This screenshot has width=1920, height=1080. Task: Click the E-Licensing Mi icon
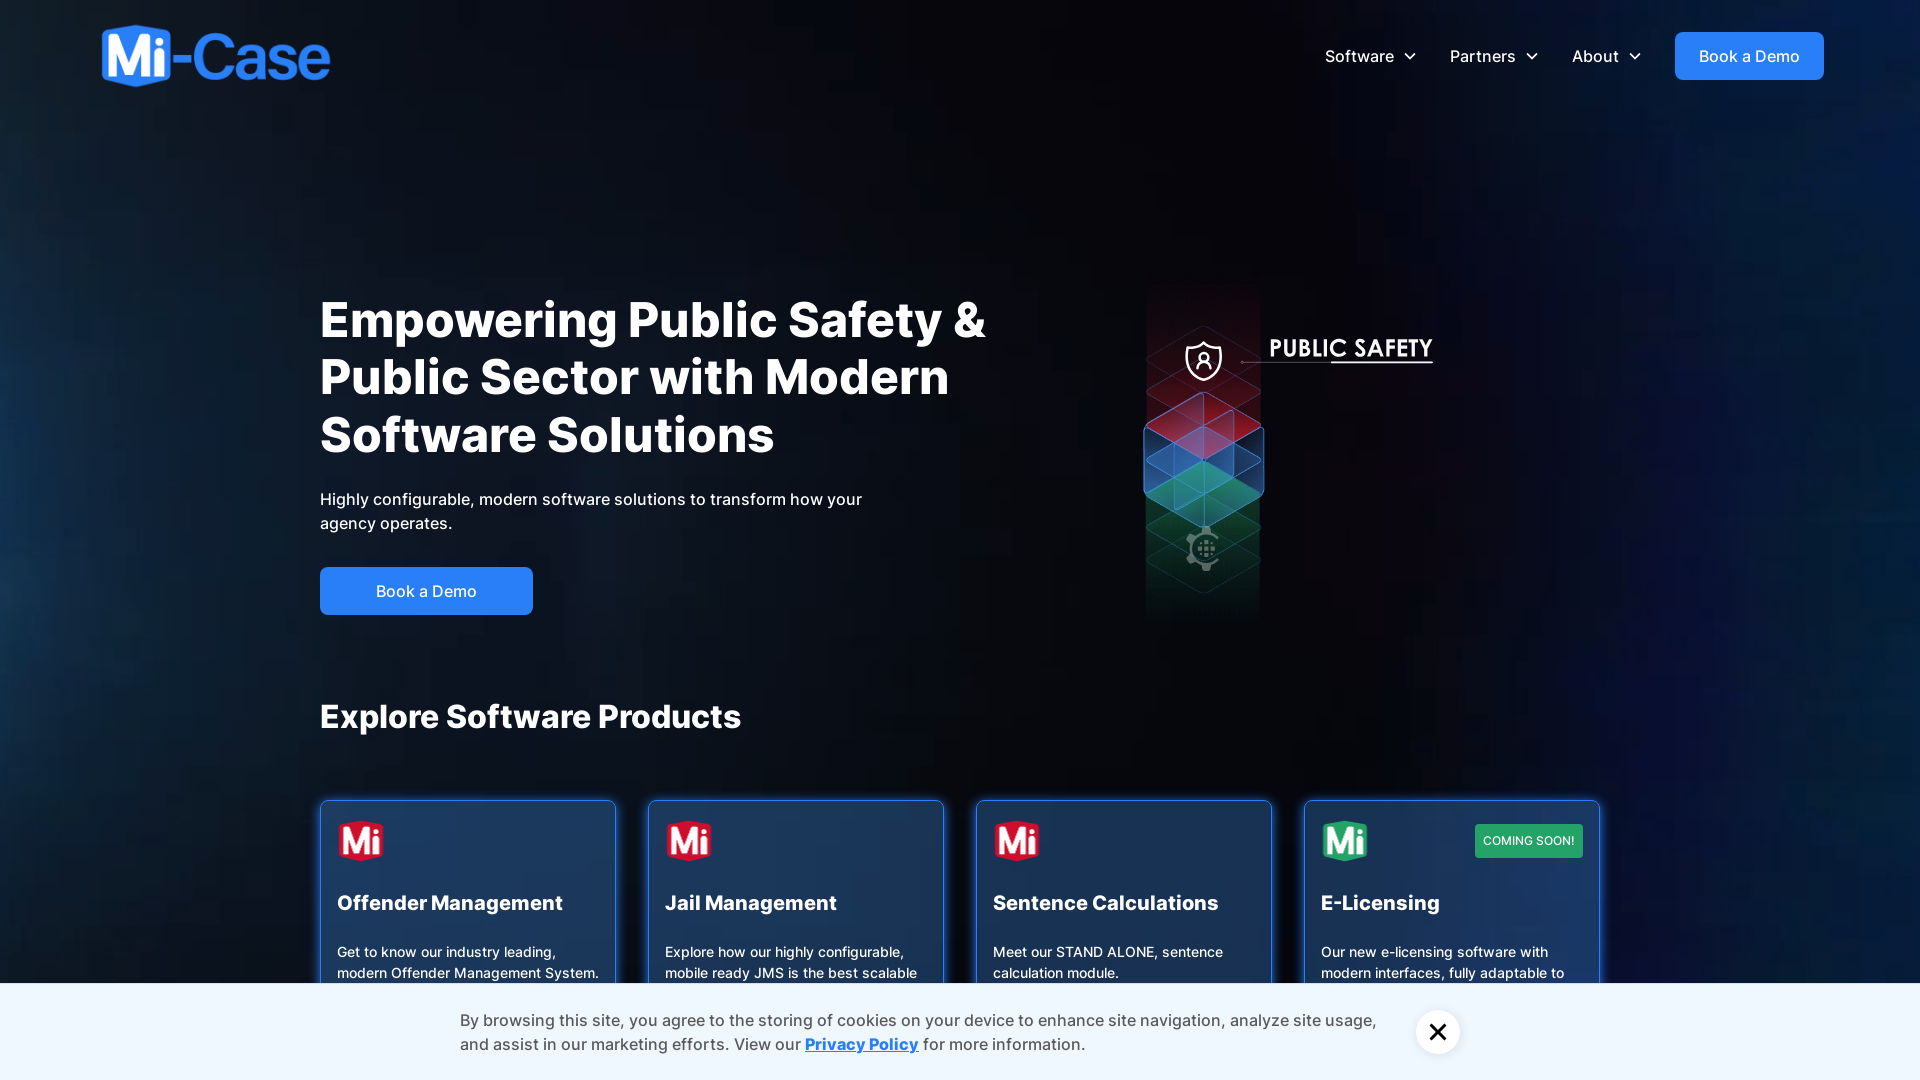click(1344, 840)
